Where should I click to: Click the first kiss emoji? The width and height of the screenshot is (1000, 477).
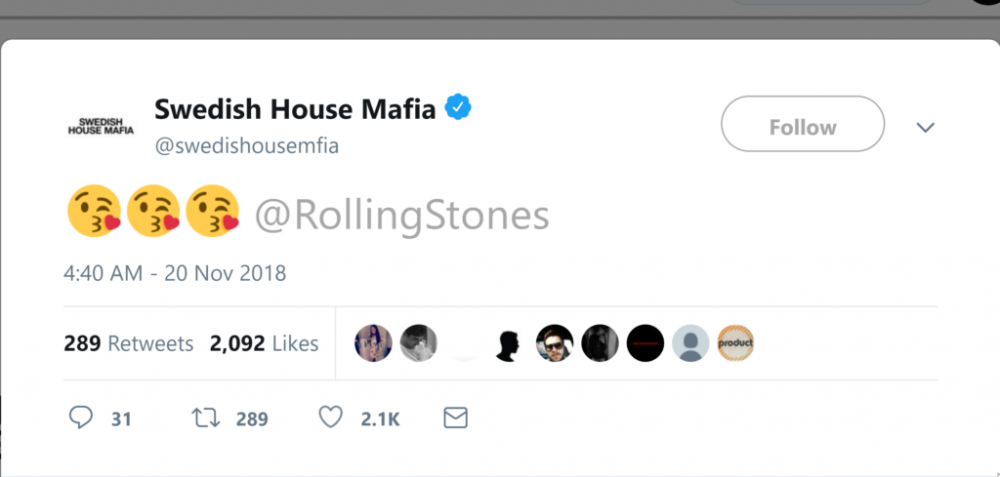point(94,211)
